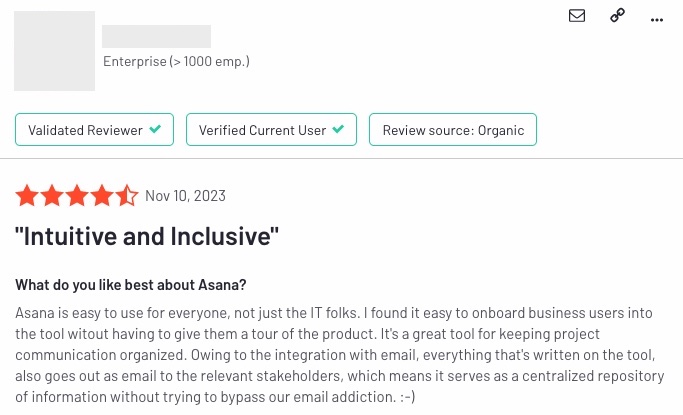Open the "Intuitive and Inclusive" review title

pos(147,236)
